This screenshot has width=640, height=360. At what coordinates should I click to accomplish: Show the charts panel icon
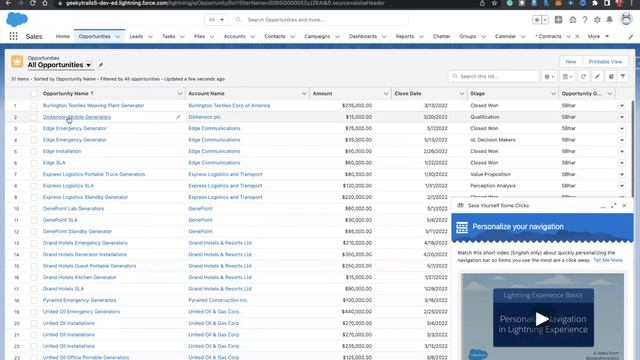click(x=611, y=76)
